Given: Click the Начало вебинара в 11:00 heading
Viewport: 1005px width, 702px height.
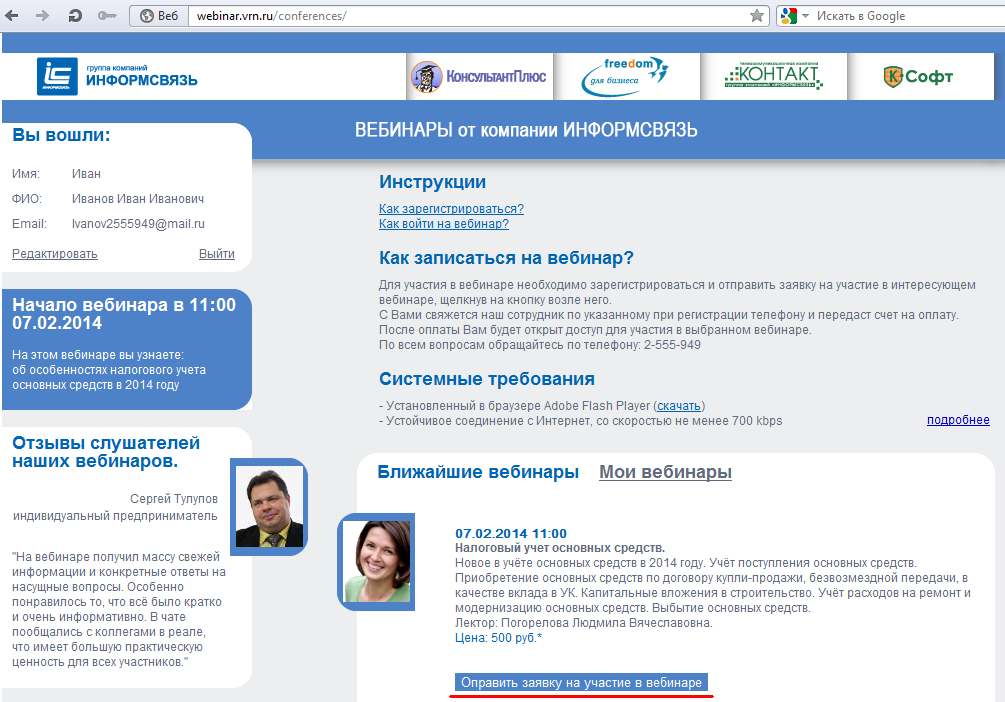Looking at the screenshot, I should tap(124, 313).
